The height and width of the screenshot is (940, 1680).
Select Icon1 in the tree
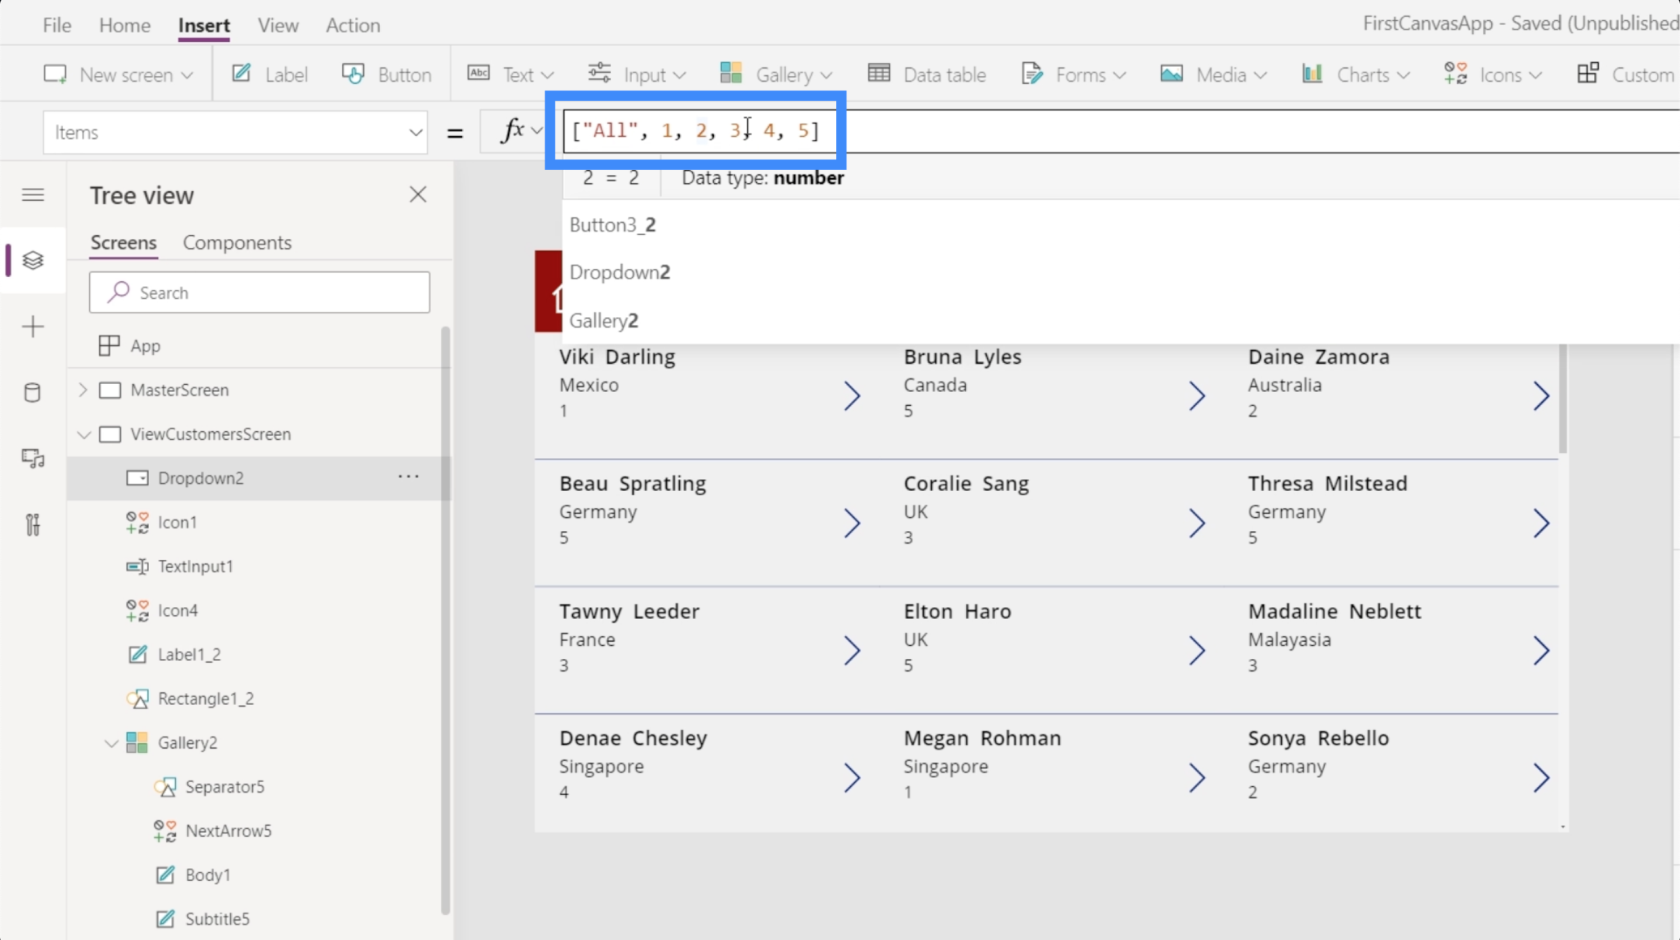tap(177, 522)
